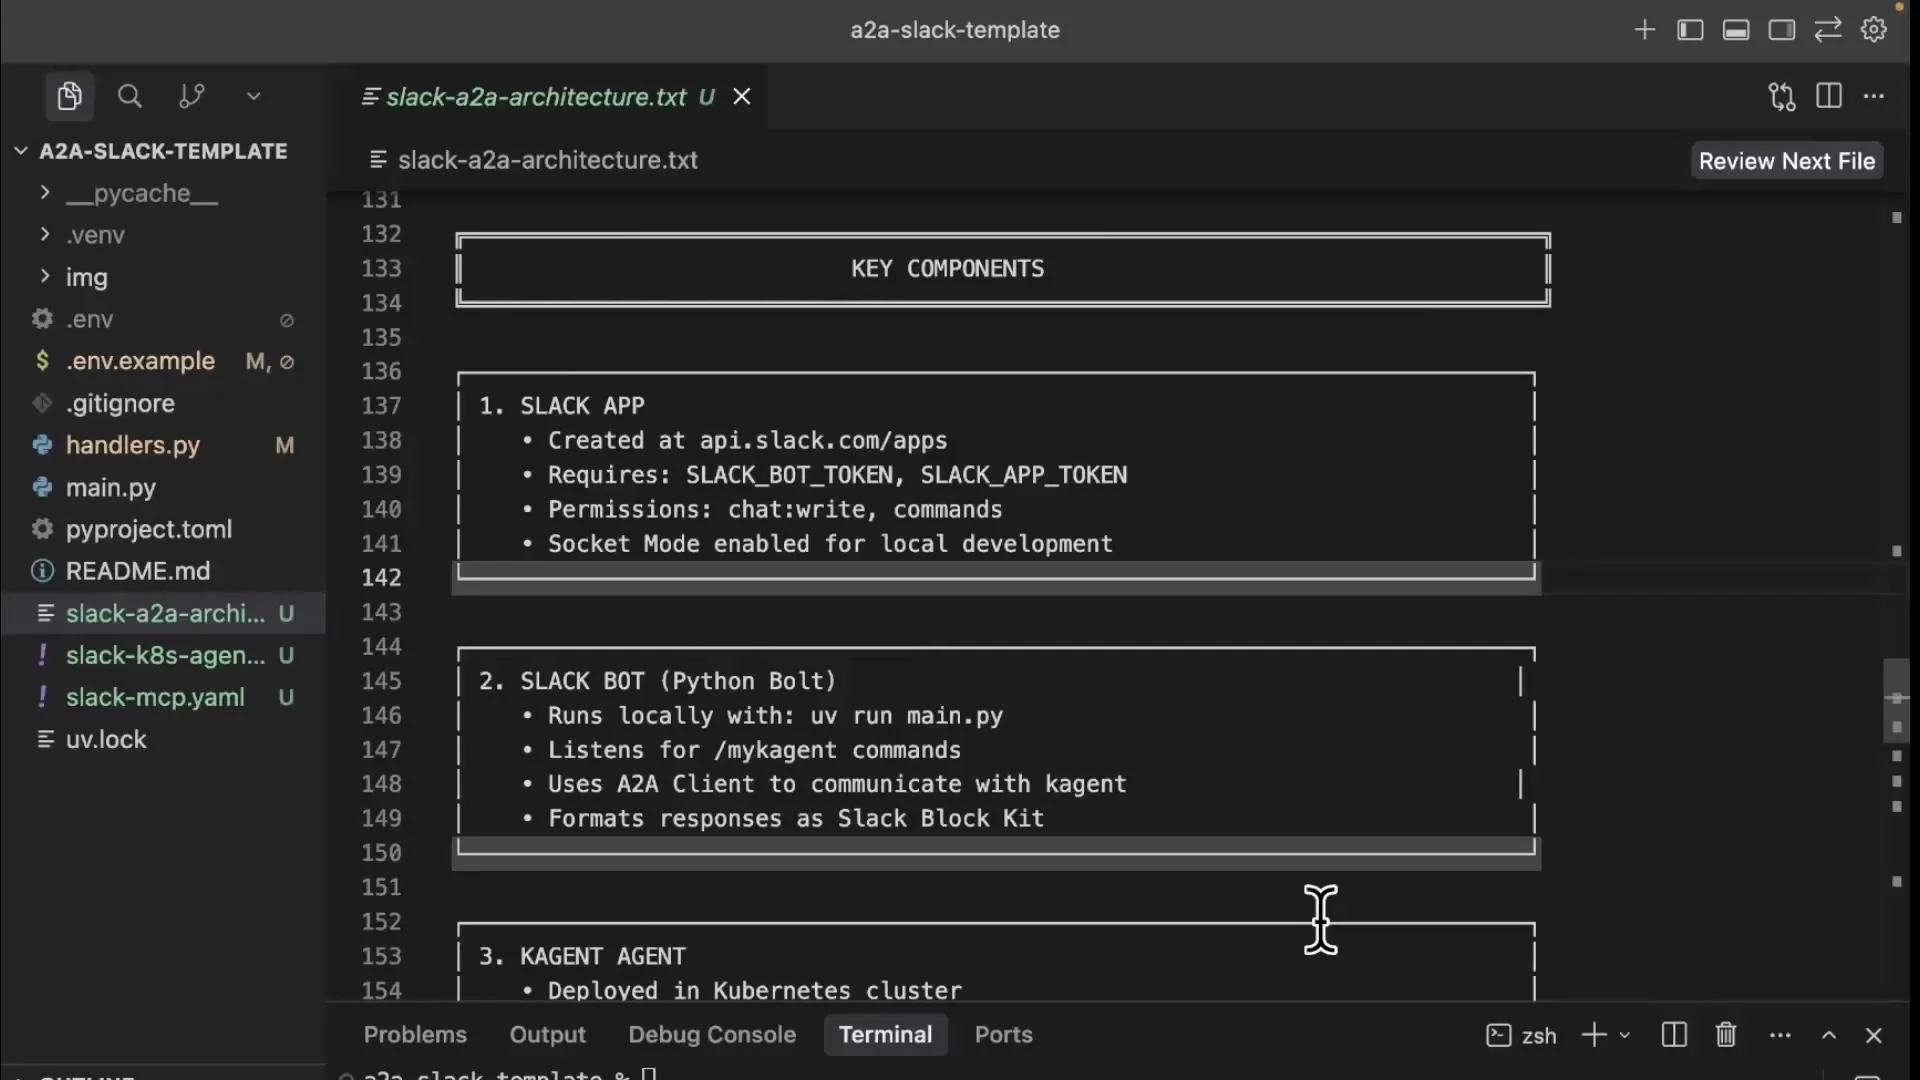Screen dimensions: 1920x1080
Task: Click the plus icon in title bar
Action: point(1645,30)
